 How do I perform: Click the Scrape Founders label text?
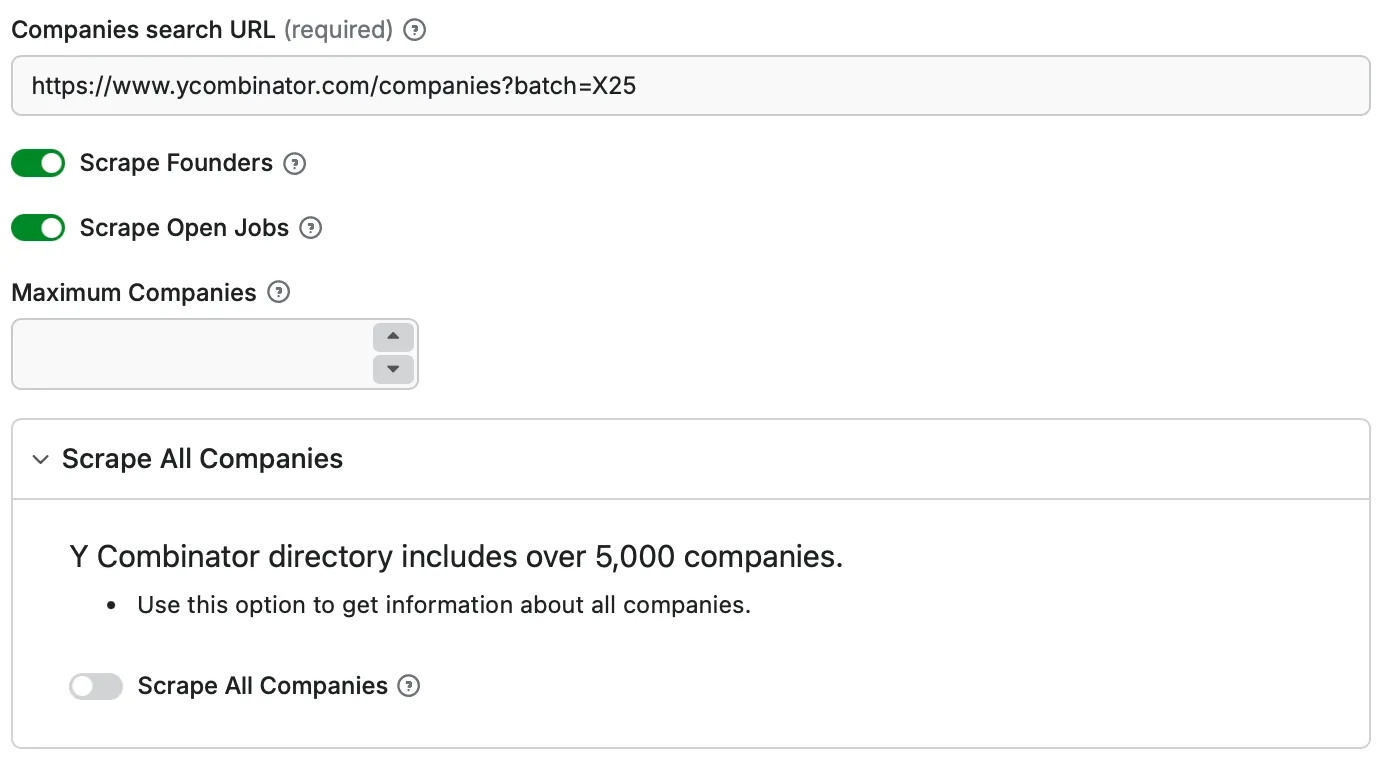pyautogui.click(x=177, y=163)
